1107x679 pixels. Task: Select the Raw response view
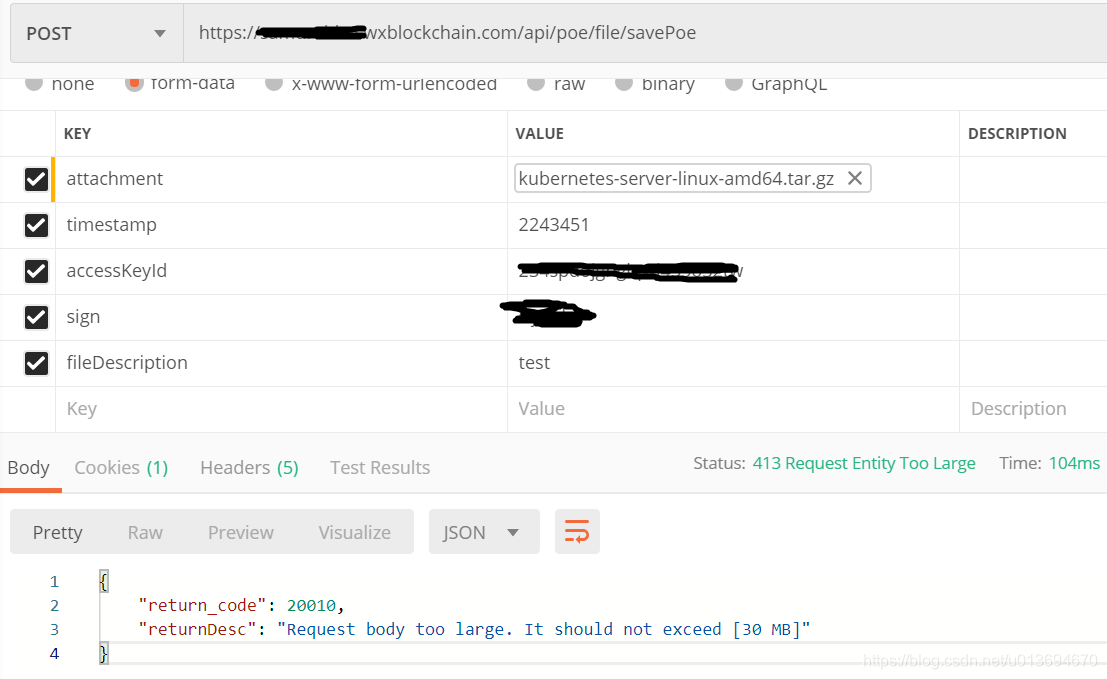144,531
